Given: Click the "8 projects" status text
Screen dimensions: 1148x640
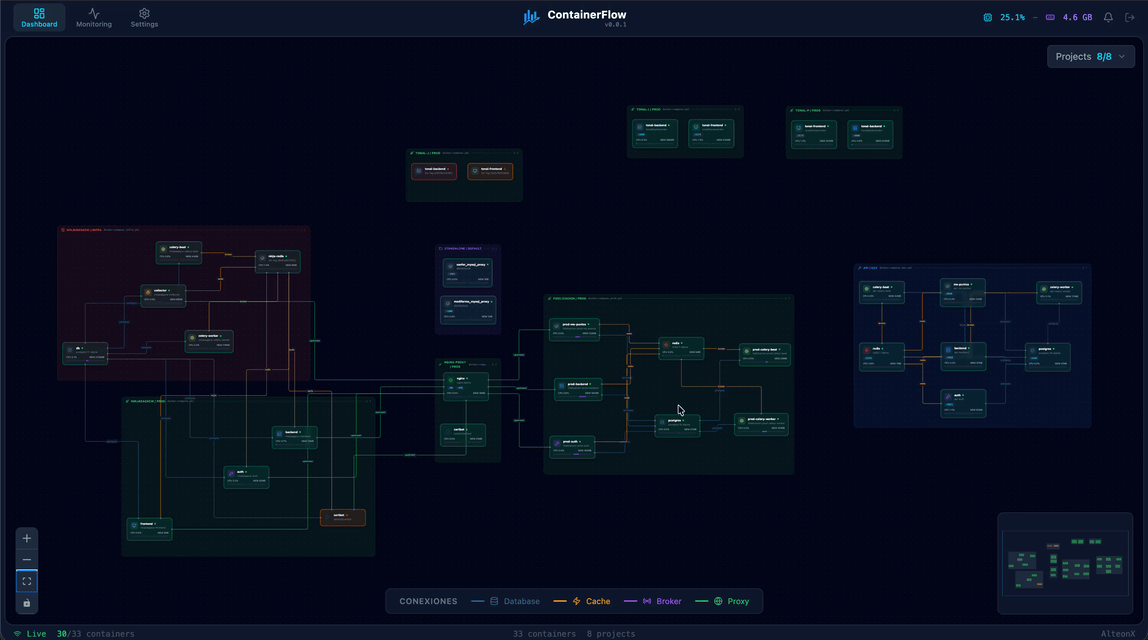Looking at the screenshot, I should 611,634.
